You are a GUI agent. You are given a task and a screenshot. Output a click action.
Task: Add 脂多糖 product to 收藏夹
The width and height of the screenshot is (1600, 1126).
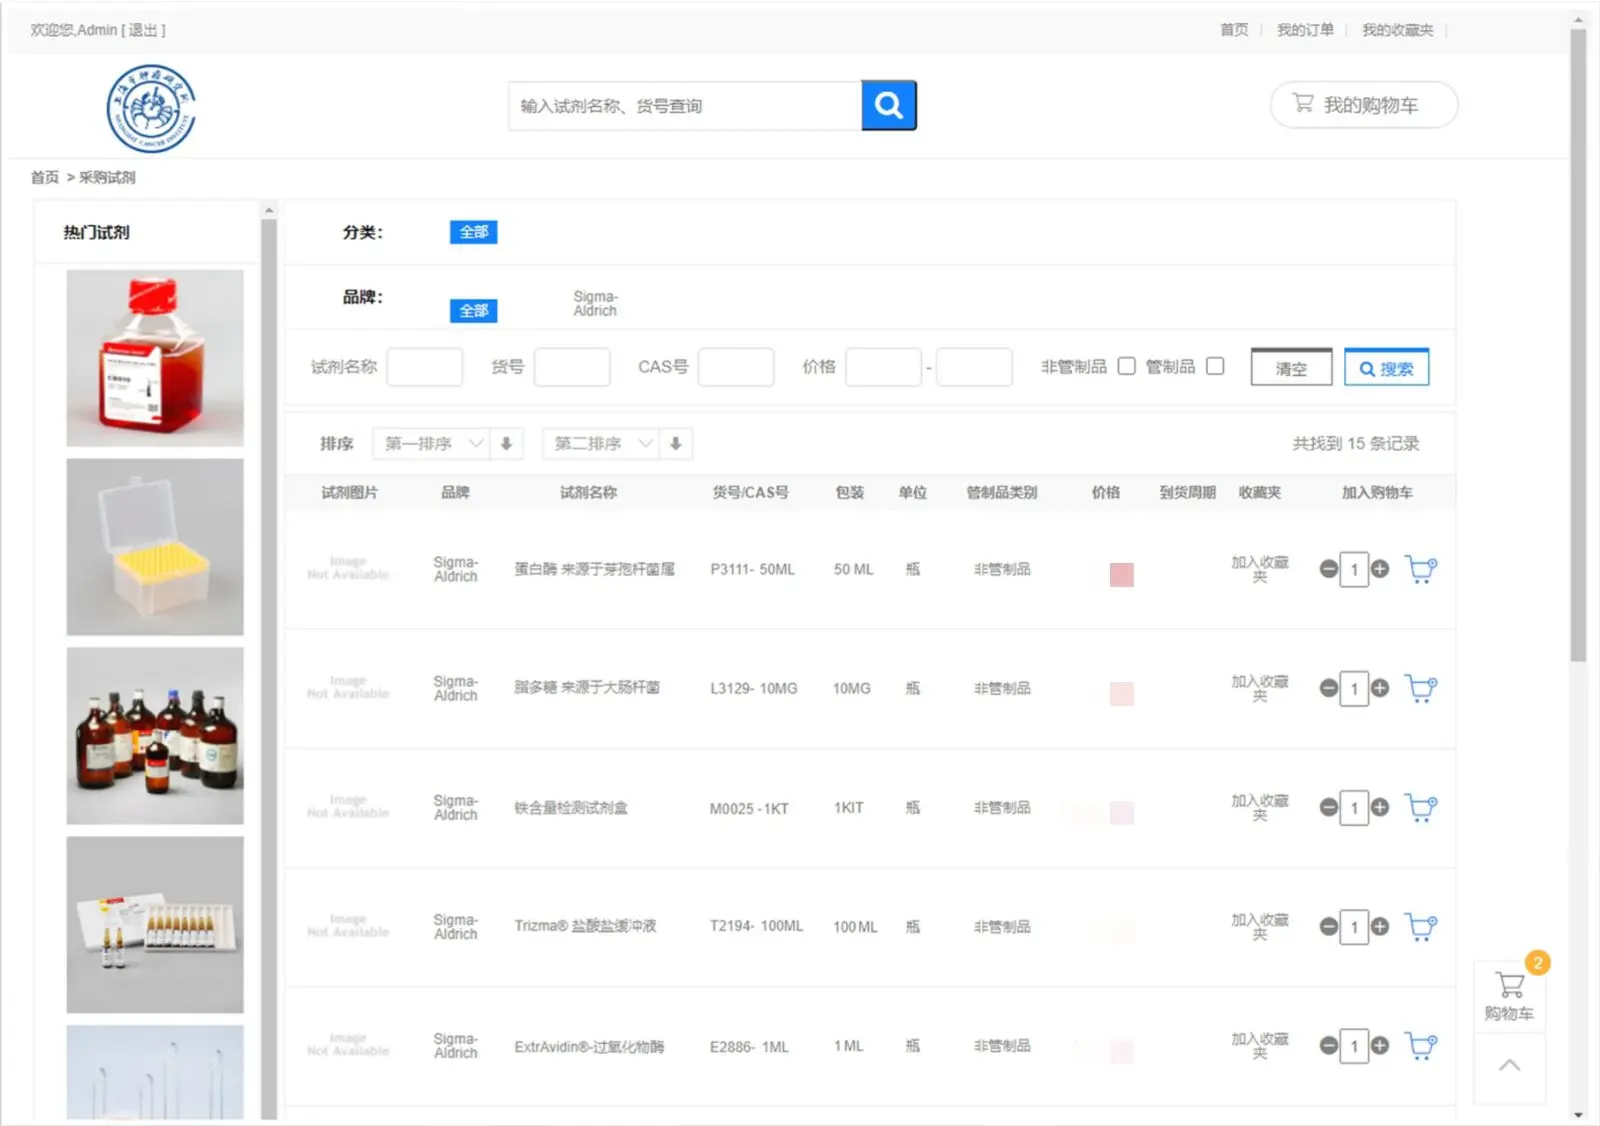1260,688
